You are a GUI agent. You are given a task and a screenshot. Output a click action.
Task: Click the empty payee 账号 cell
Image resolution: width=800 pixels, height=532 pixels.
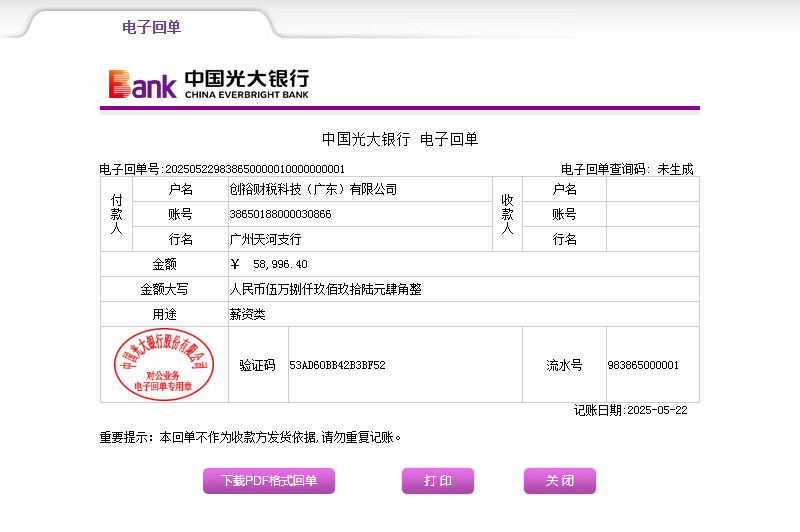pyautogui.click(x=652, y=214)
